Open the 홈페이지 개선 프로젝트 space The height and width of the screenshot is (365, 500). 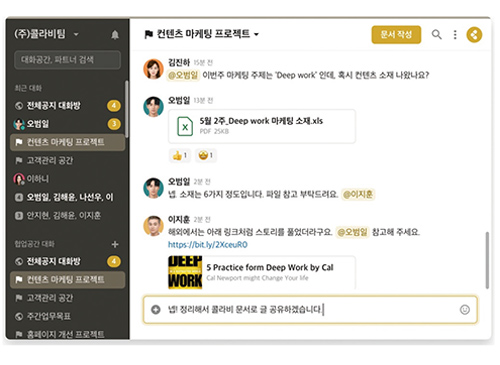67,334
